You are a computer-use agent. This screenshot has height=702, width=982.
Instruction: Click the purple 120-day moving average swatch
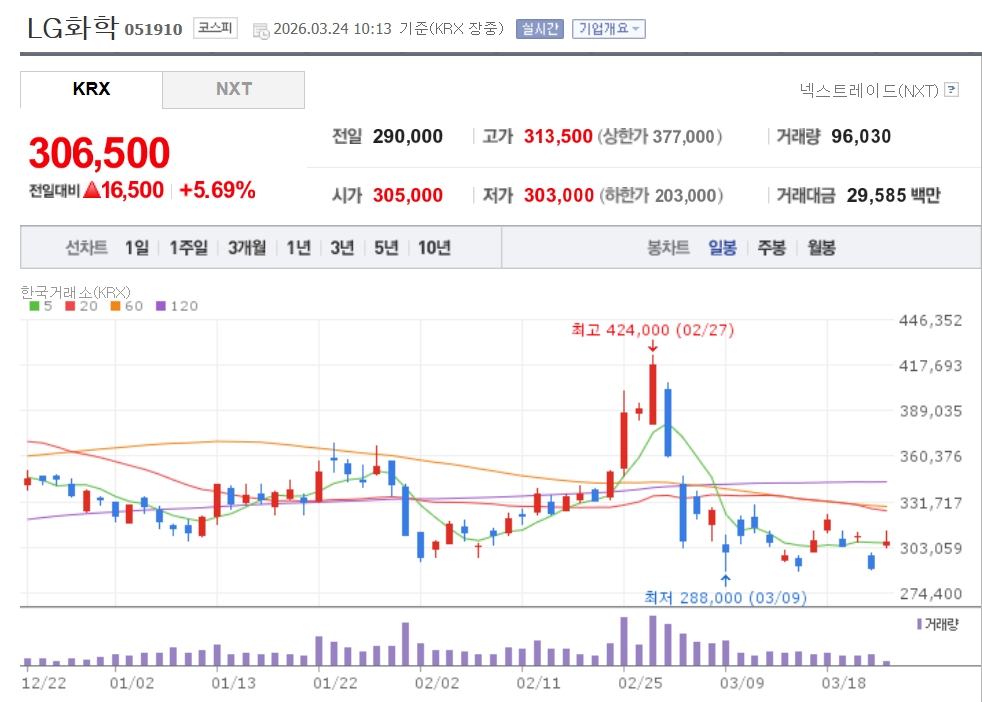click(x=161, y=306)
